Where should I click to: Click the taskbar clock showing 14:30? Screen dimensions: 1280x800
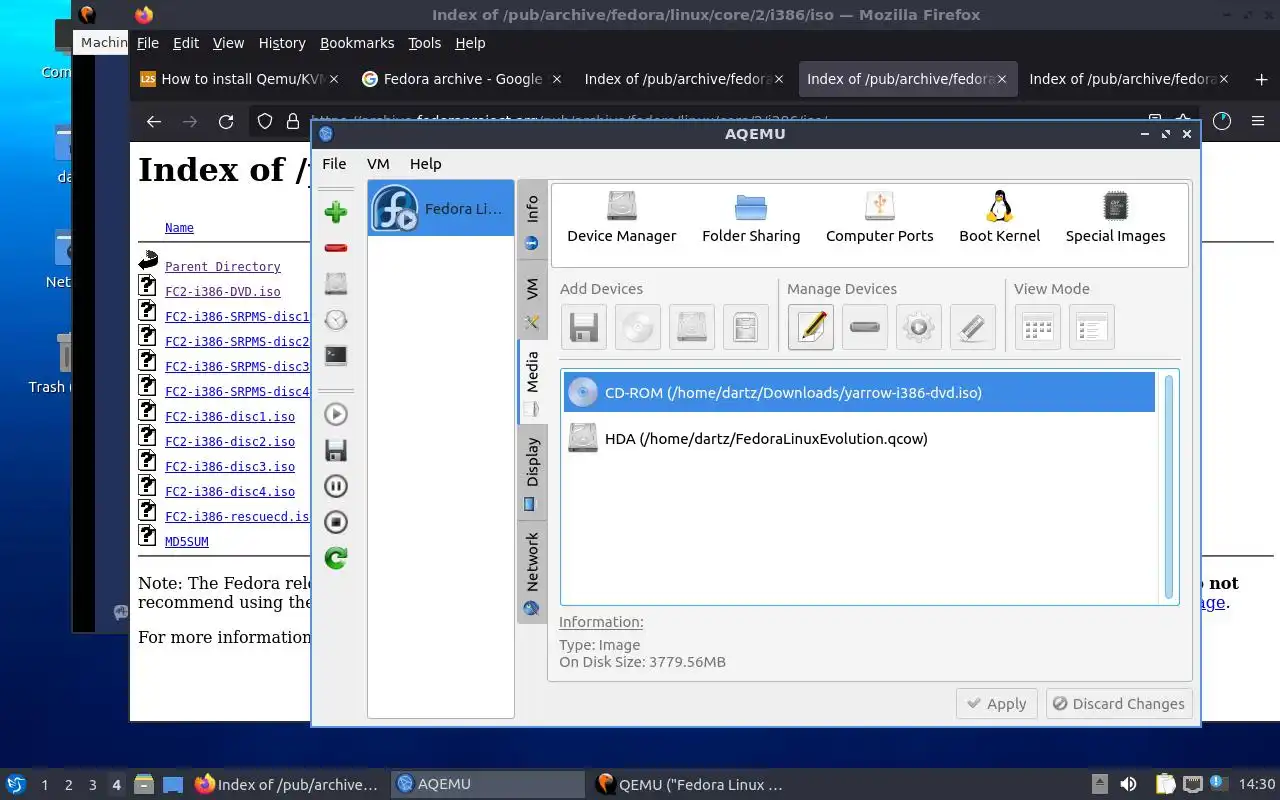[1257, 785]
